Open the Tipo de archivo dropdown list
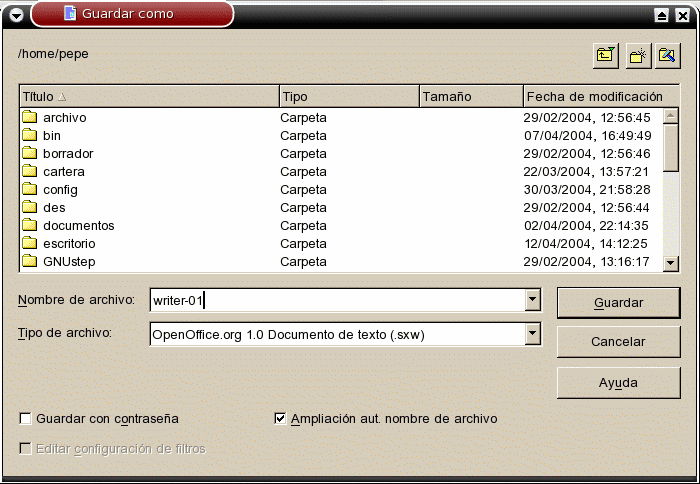Screen dimensions: 700x484 [x=533, y=334]
